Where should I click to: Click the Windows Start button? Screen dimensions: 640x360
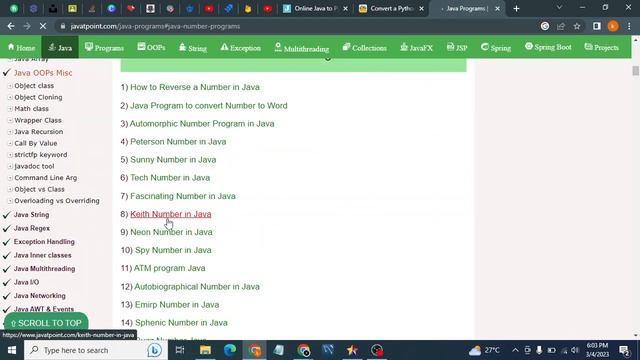(12, 350)
